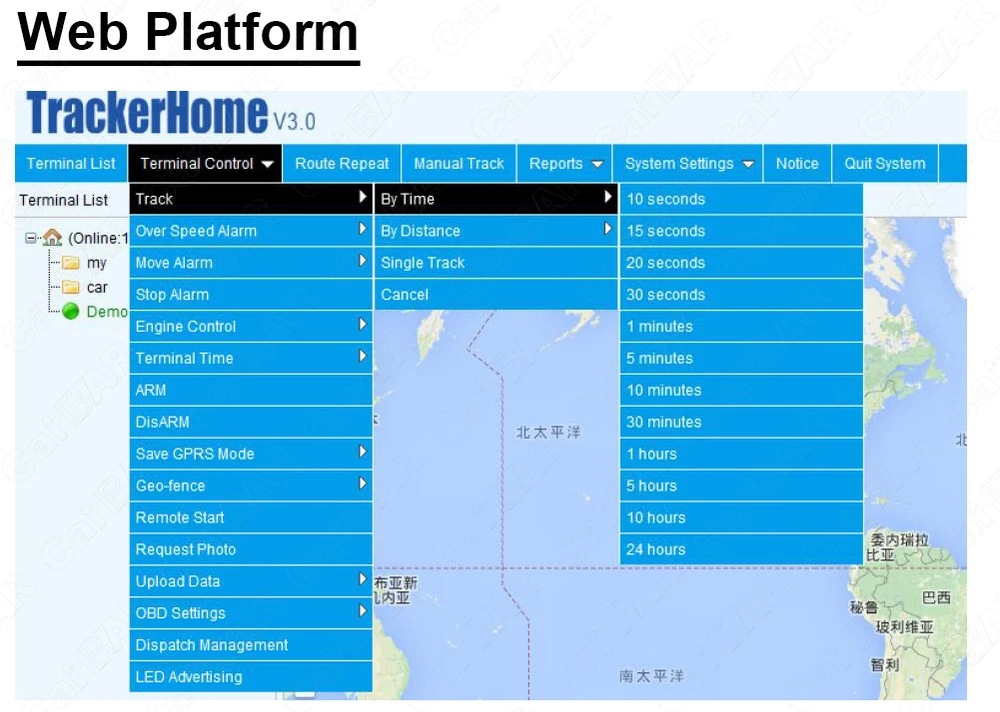Choose Remote Start from the menu
1000x712 pixels.
tap(251, 518)
